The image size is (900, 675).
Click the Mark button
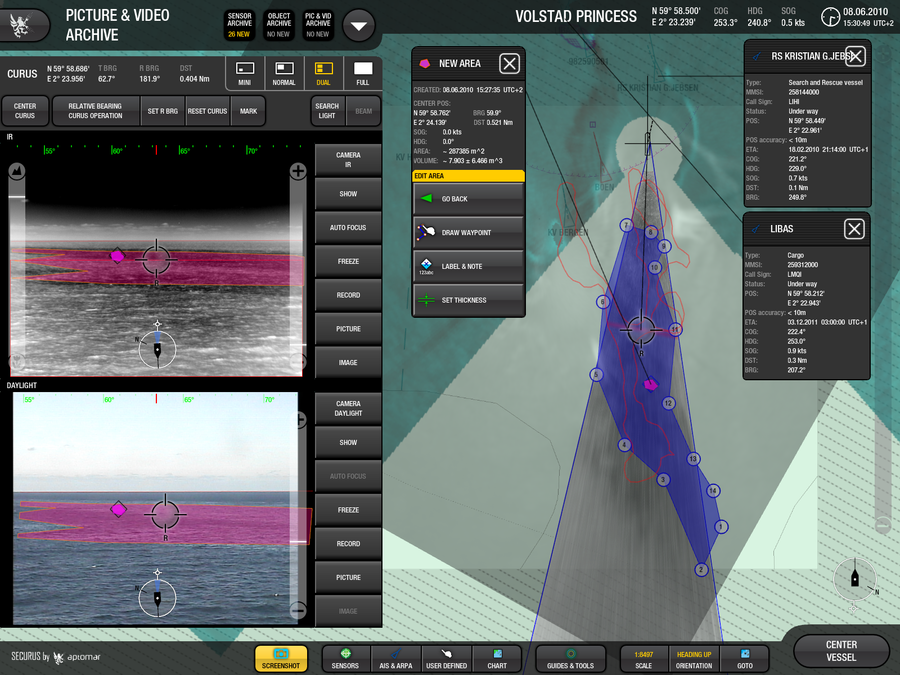(x=249, y=111)
